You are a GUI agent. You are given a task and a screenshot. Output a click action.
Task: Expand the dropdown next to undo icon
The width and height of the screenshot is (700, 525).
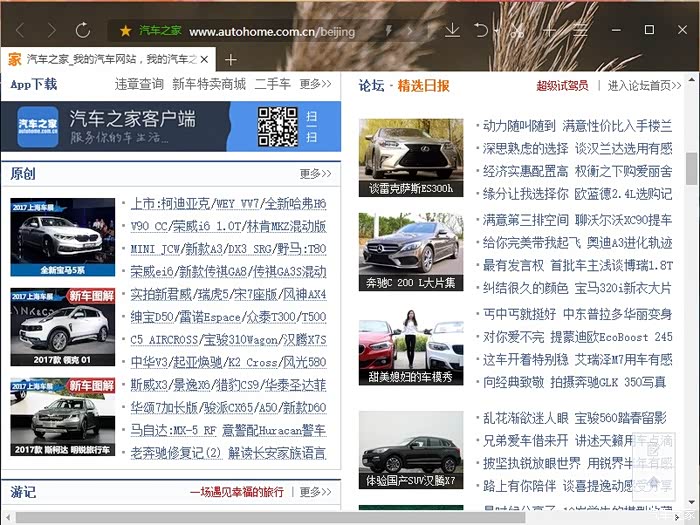[x=497, y=32]
